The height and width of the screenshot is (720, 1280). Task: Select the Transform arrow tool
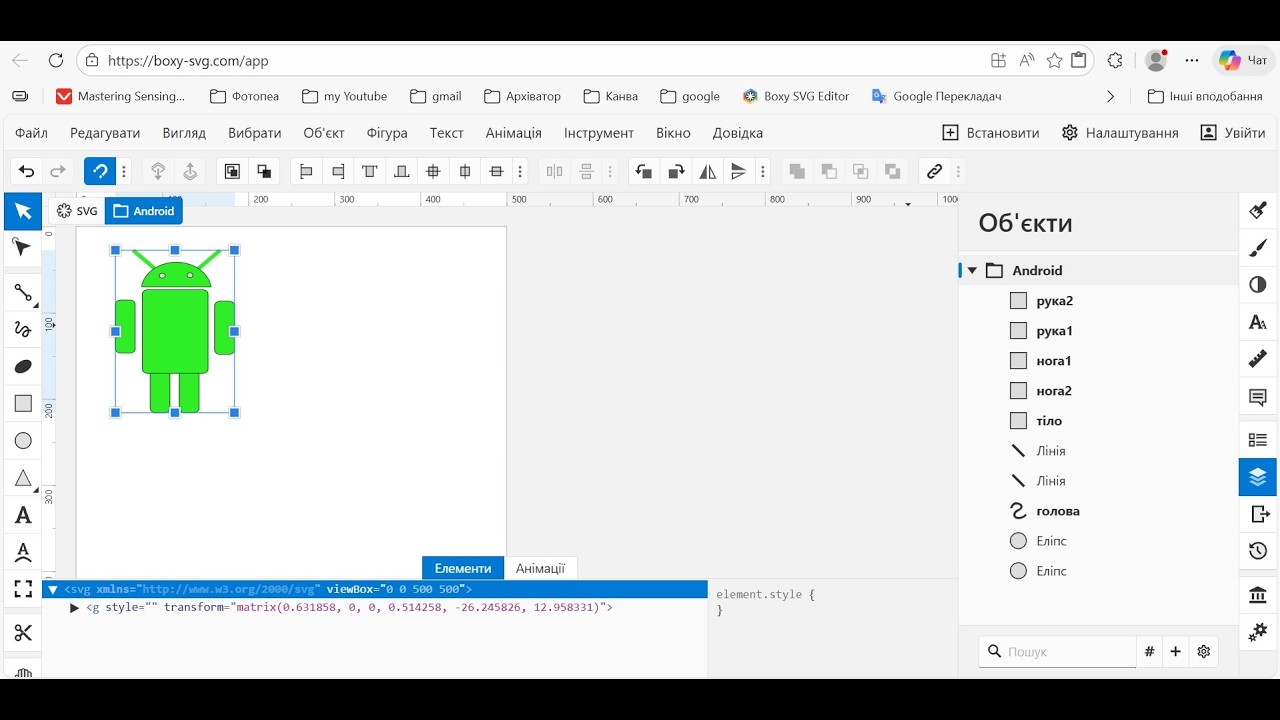pos(23,211)
